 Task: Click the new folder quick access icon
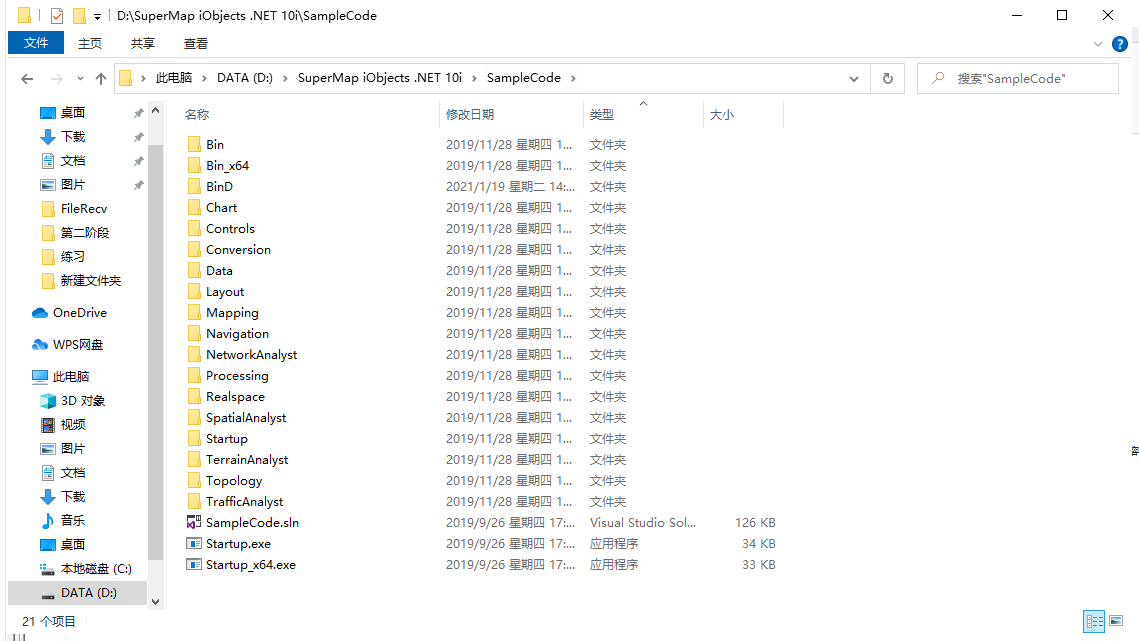coord(79,15)
